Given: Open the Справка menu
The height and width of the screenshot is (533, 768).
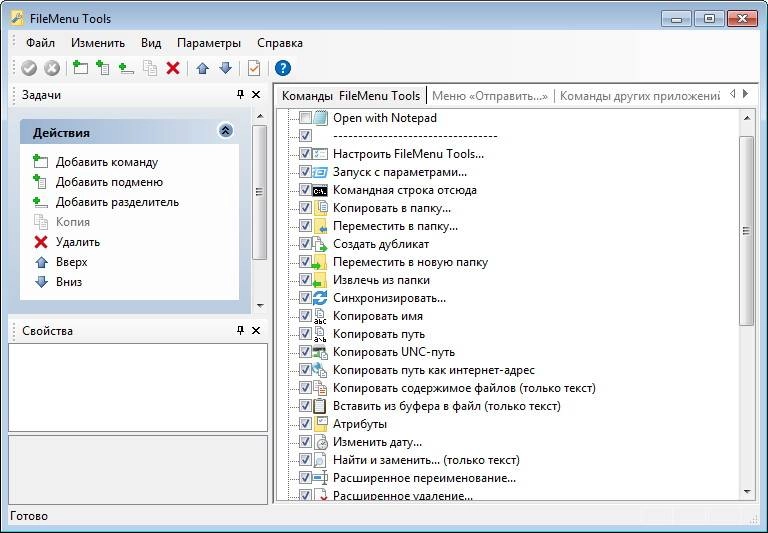Looking at the screenshot, I should [280, 43].
